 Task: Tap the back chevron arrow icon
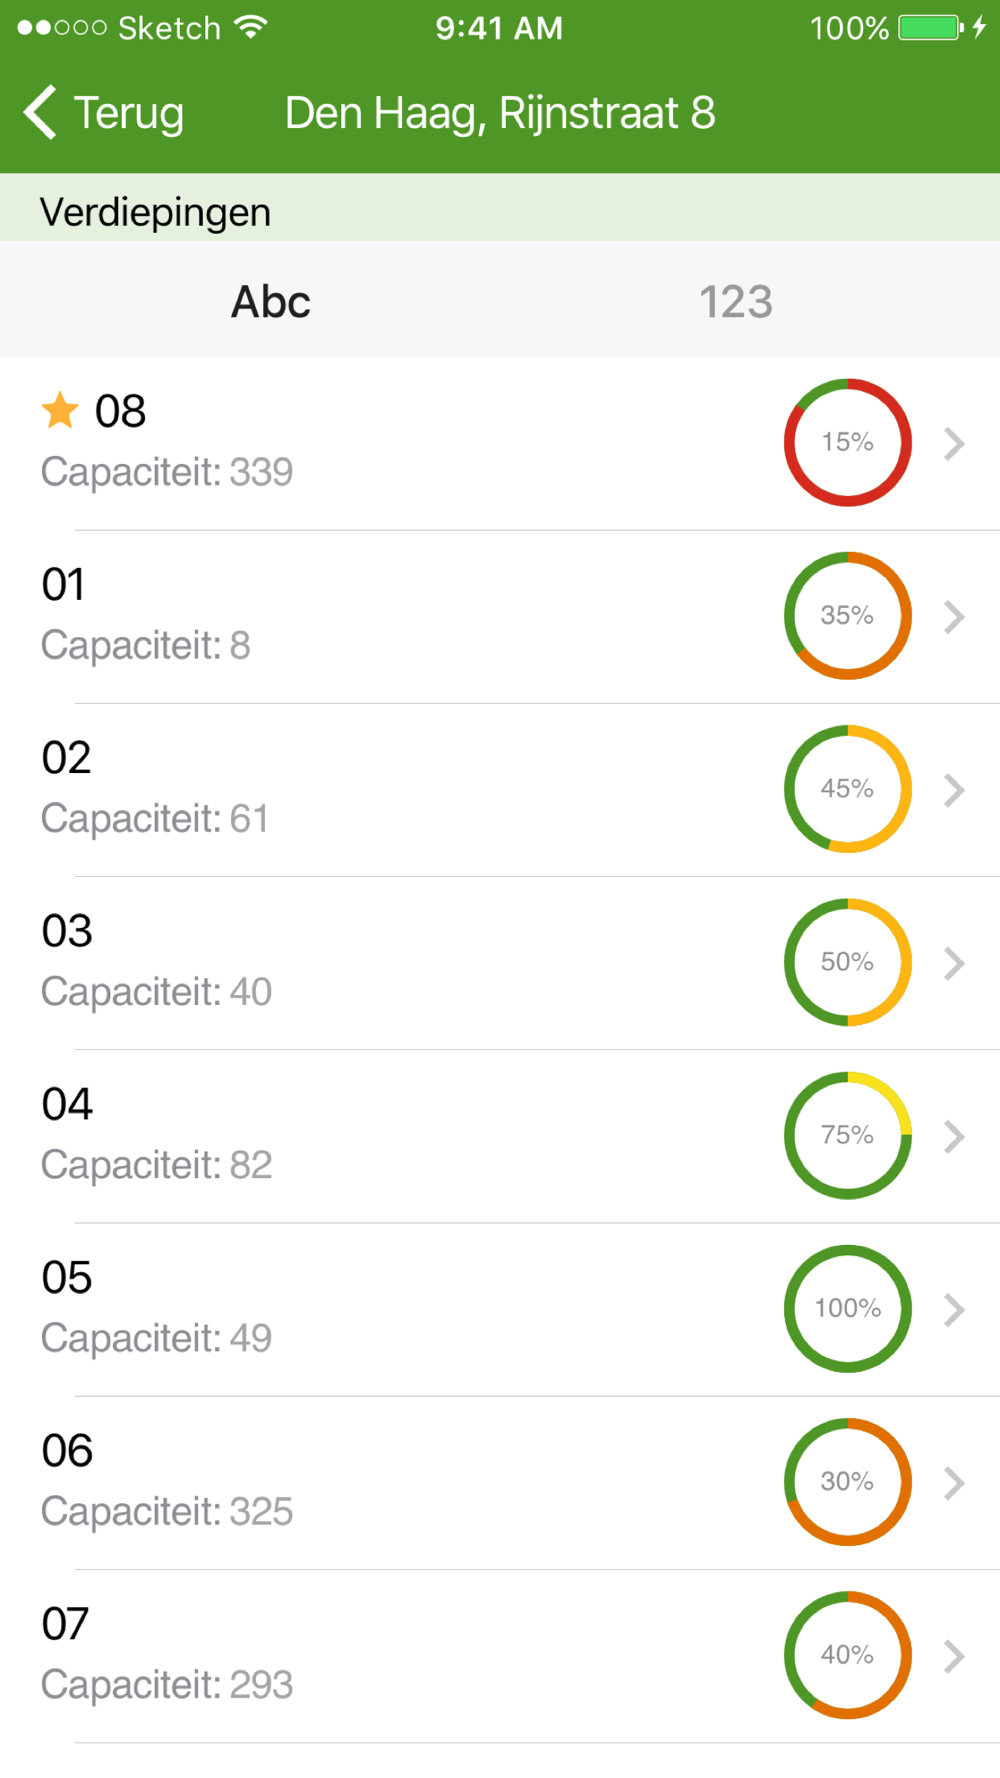click(40, 112)
